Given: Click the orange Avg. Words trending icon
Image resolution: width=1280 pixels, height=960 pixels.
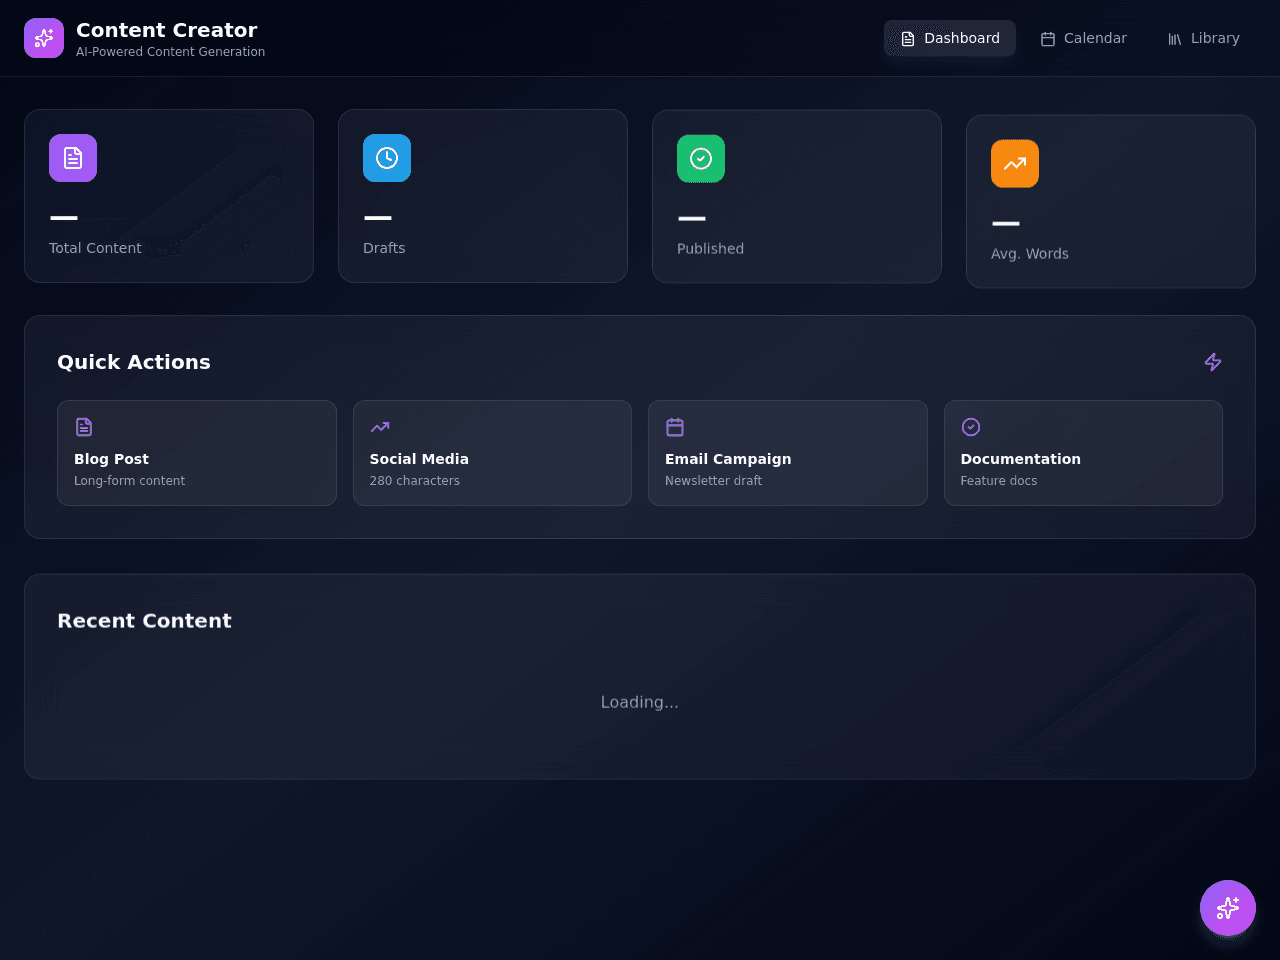Looking at the screenshot, I should [1015, 164].
